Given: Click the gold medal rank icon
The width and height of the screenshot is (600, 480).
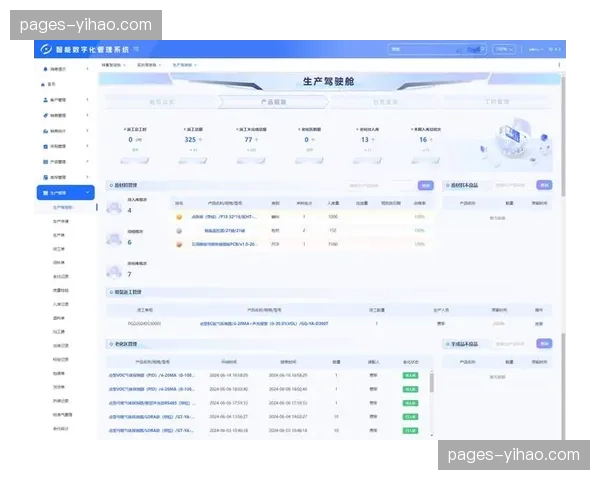Looking at the screenshot, I should point(179,217).
